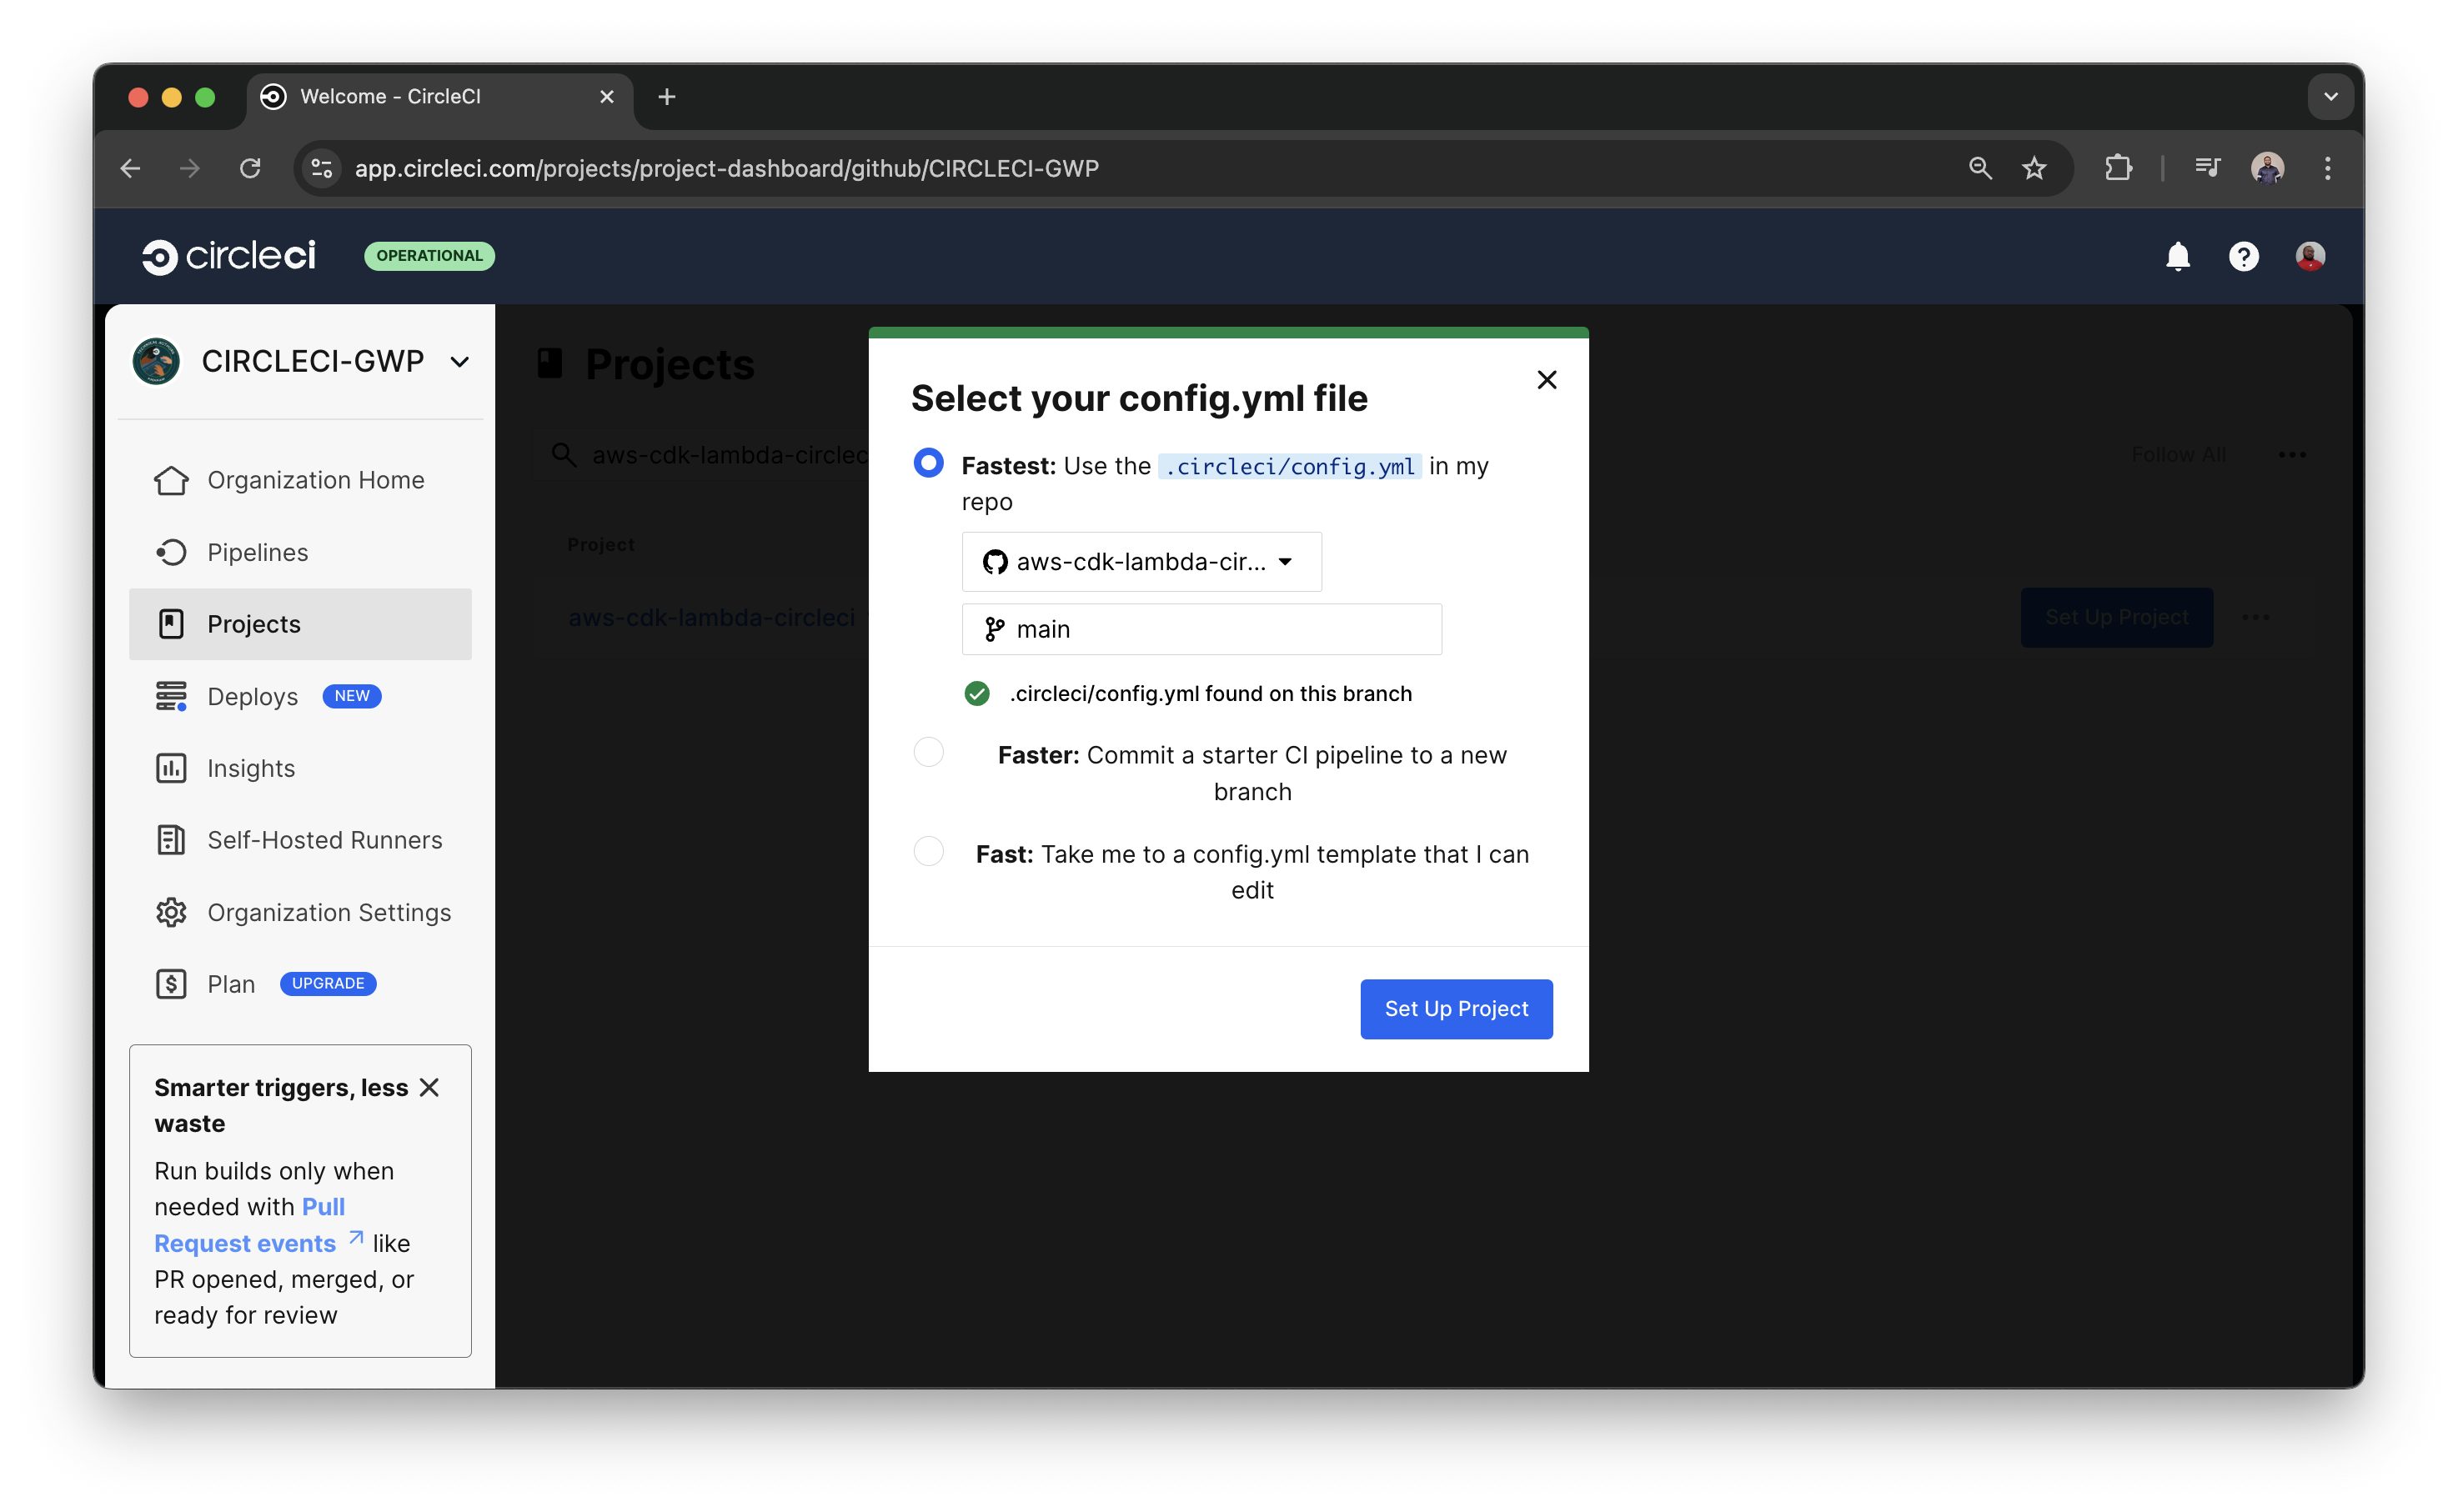Click the Organization Home house icon
Image resolution: width=2458 pixels, height=1512 pixels.
coord(171,480)
